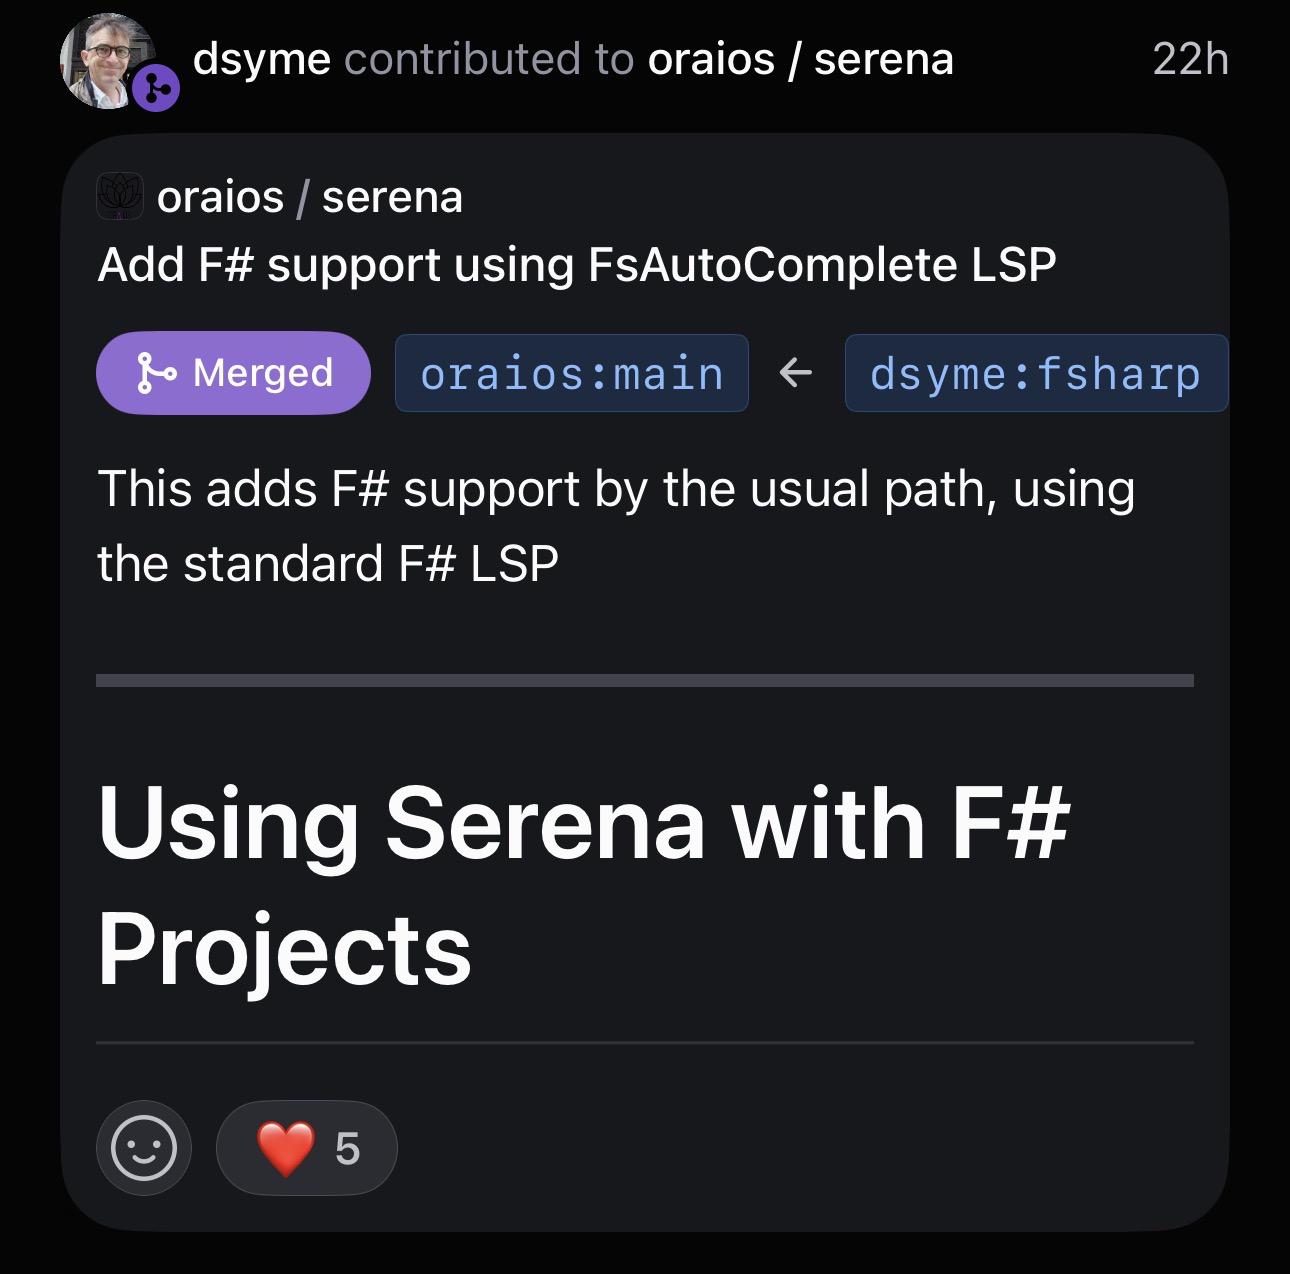Open the smiley add-reaction picker
The width and height of the screenshot is (1290, 1274).
[x=144, y=1148]
